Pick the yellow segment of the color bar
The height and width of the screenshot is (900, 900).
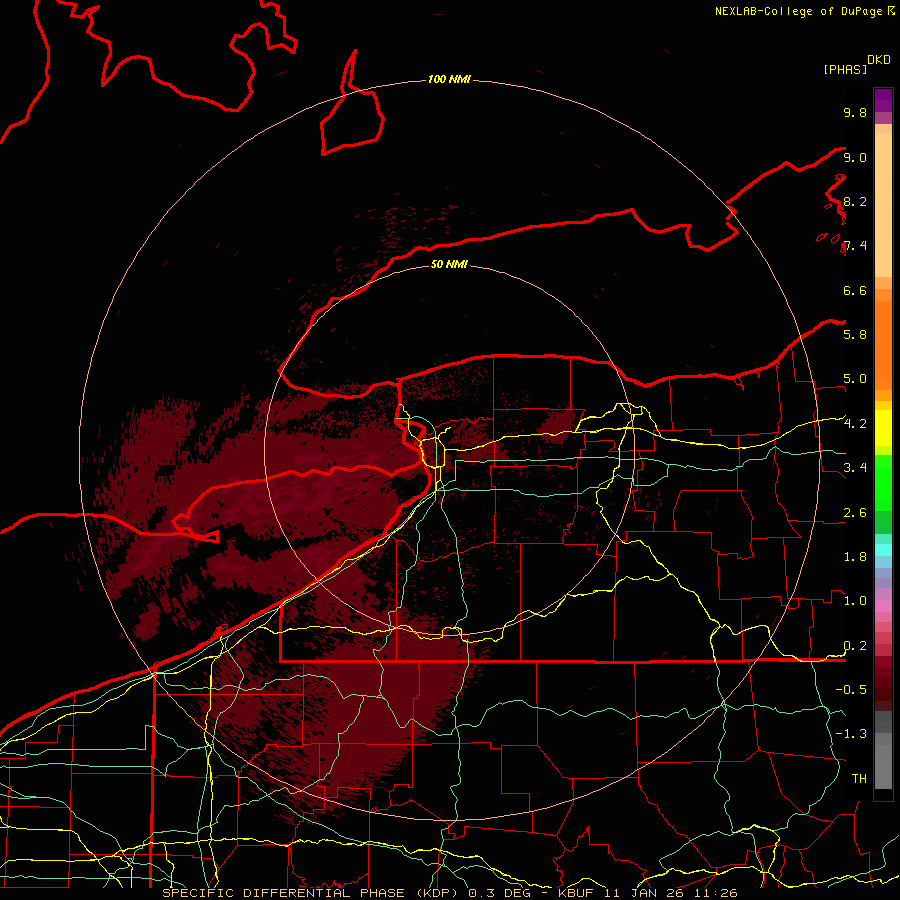(x=883, y=428)
